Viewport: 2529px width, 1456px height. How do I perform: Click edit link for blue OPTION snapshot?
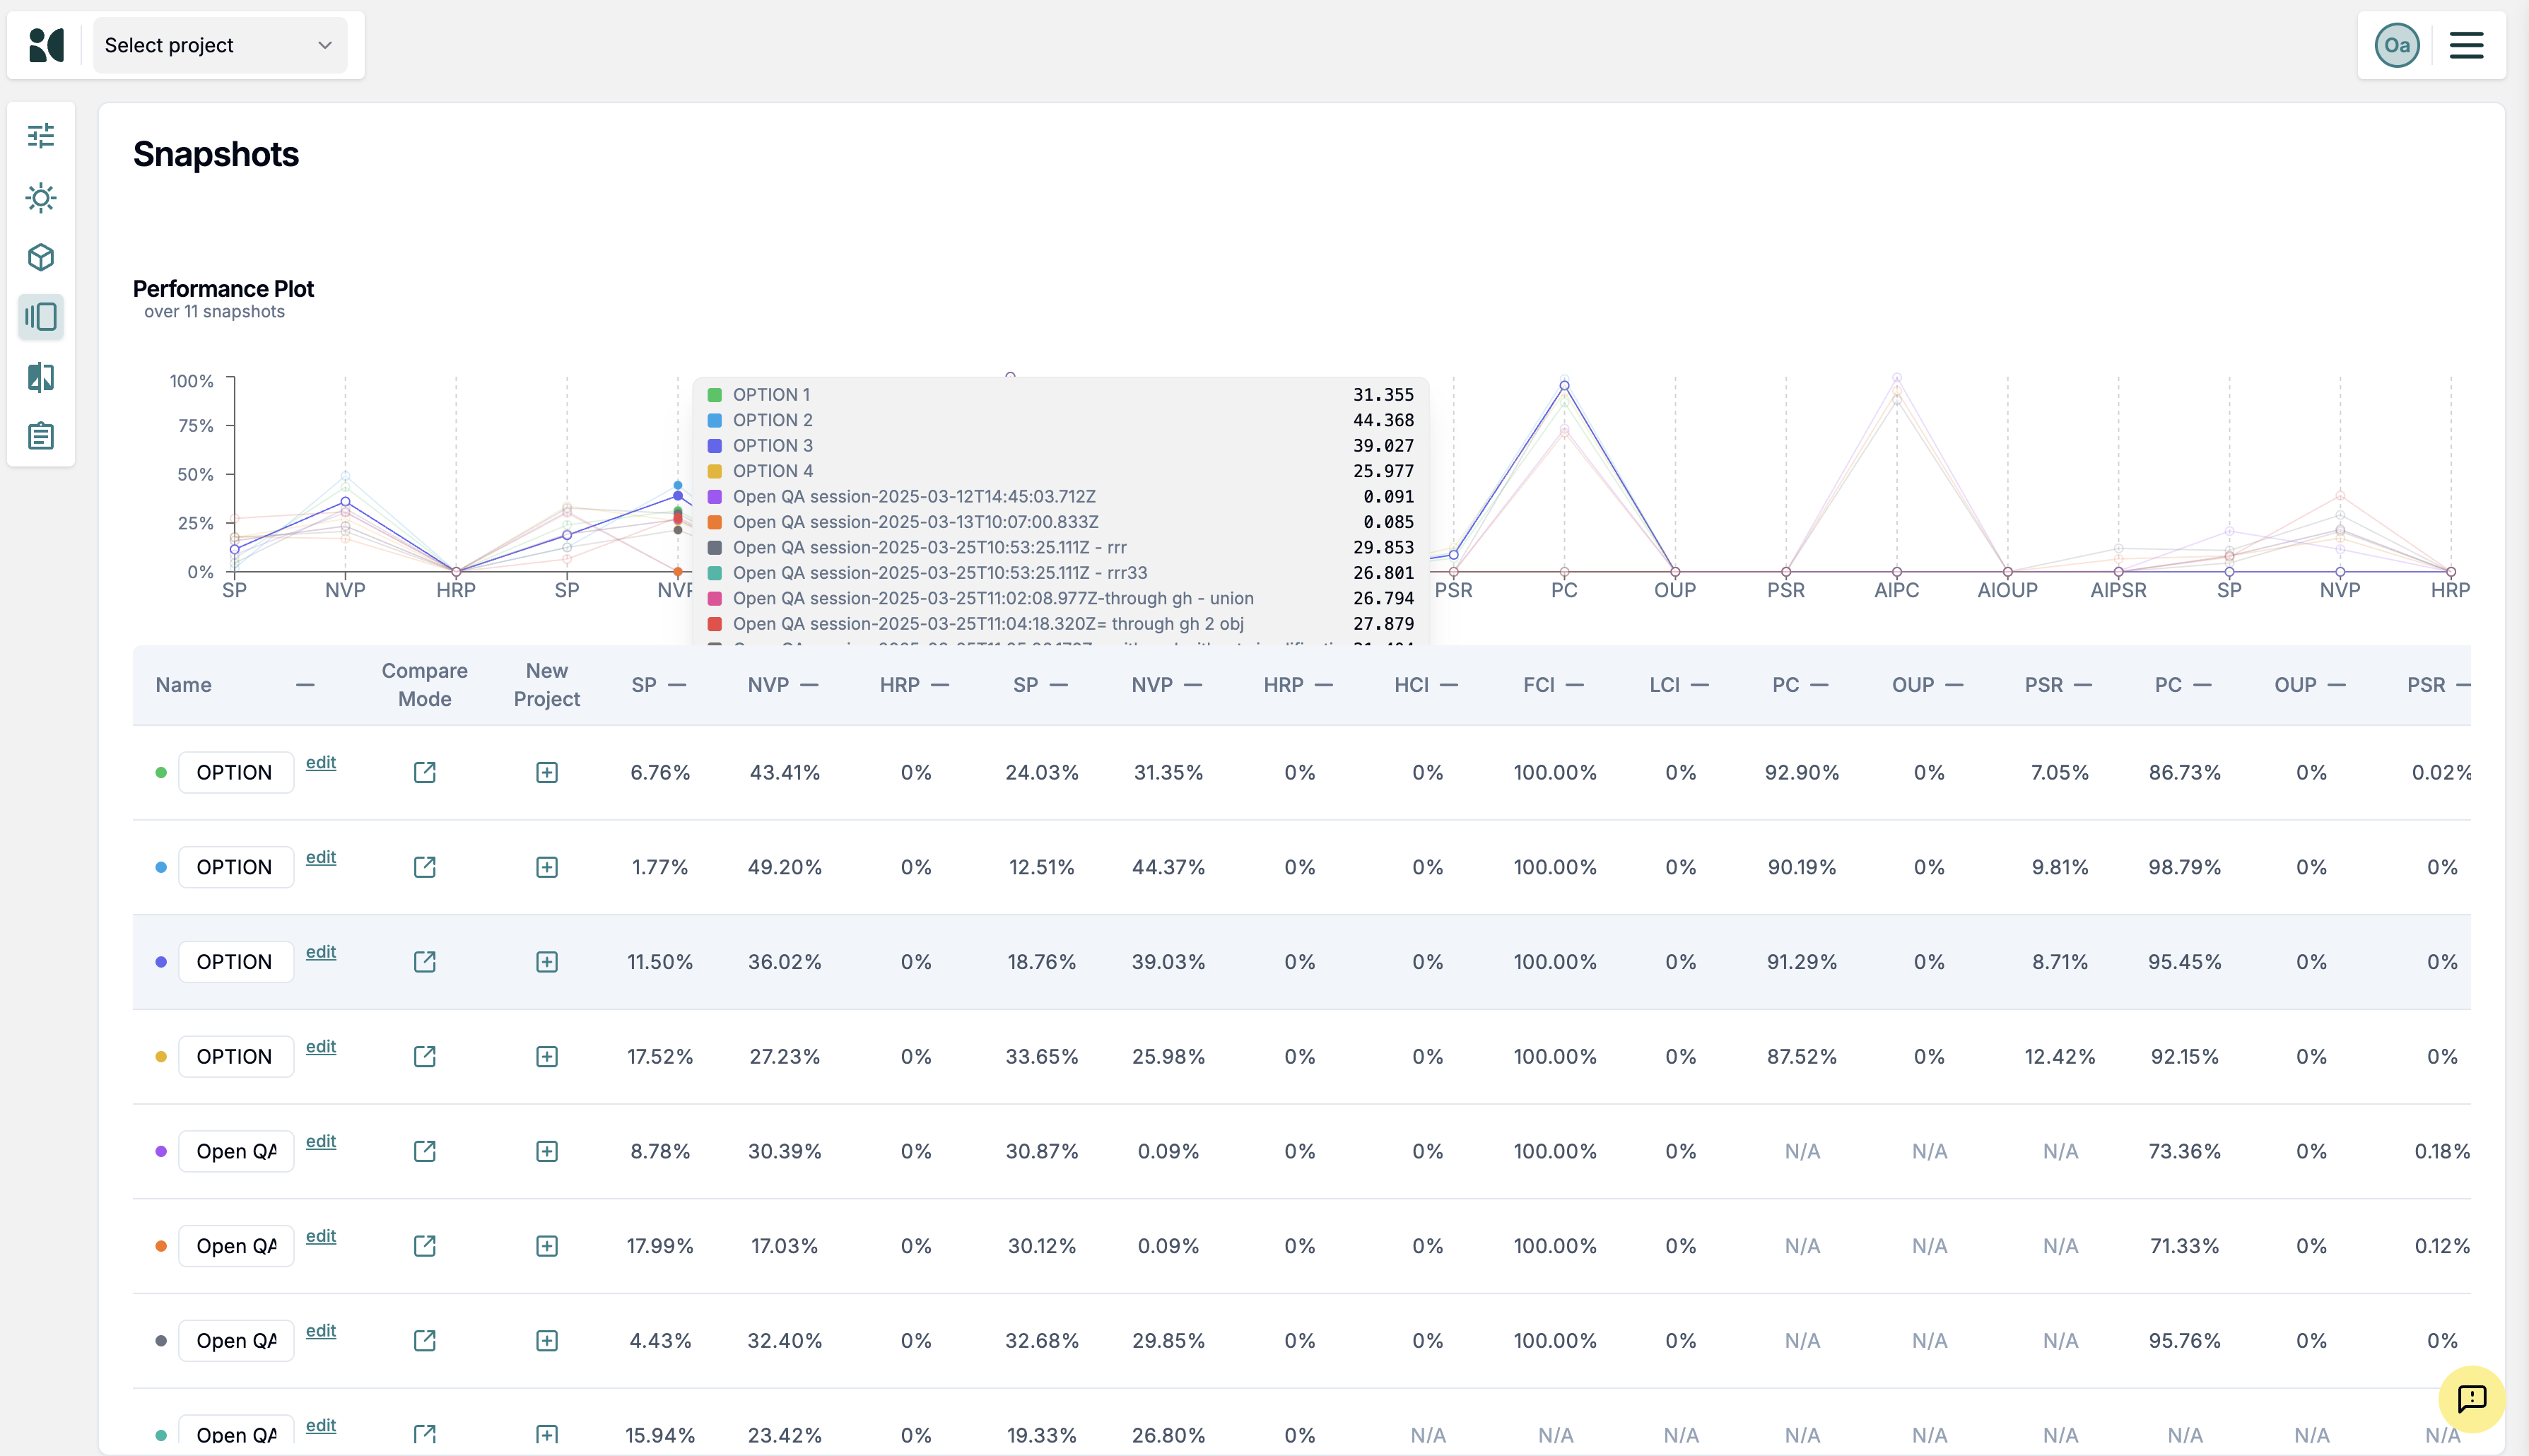click(320, 857)
